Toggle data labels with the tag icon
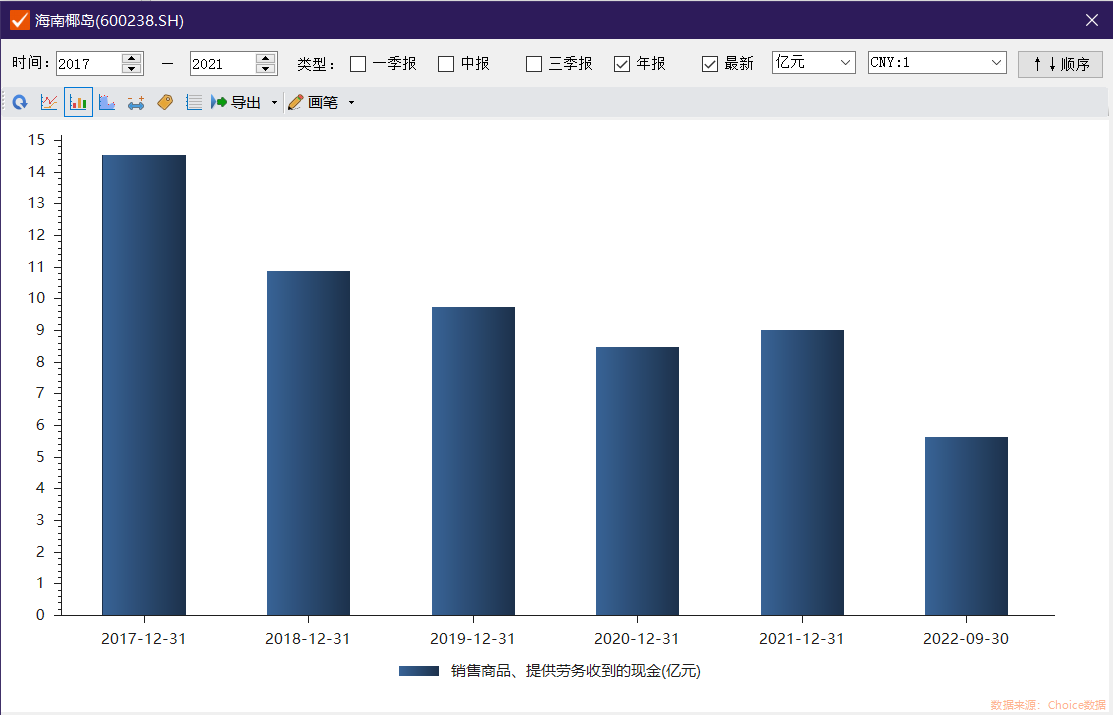This screenshot has height=715, width=1113. click(165, 102)
